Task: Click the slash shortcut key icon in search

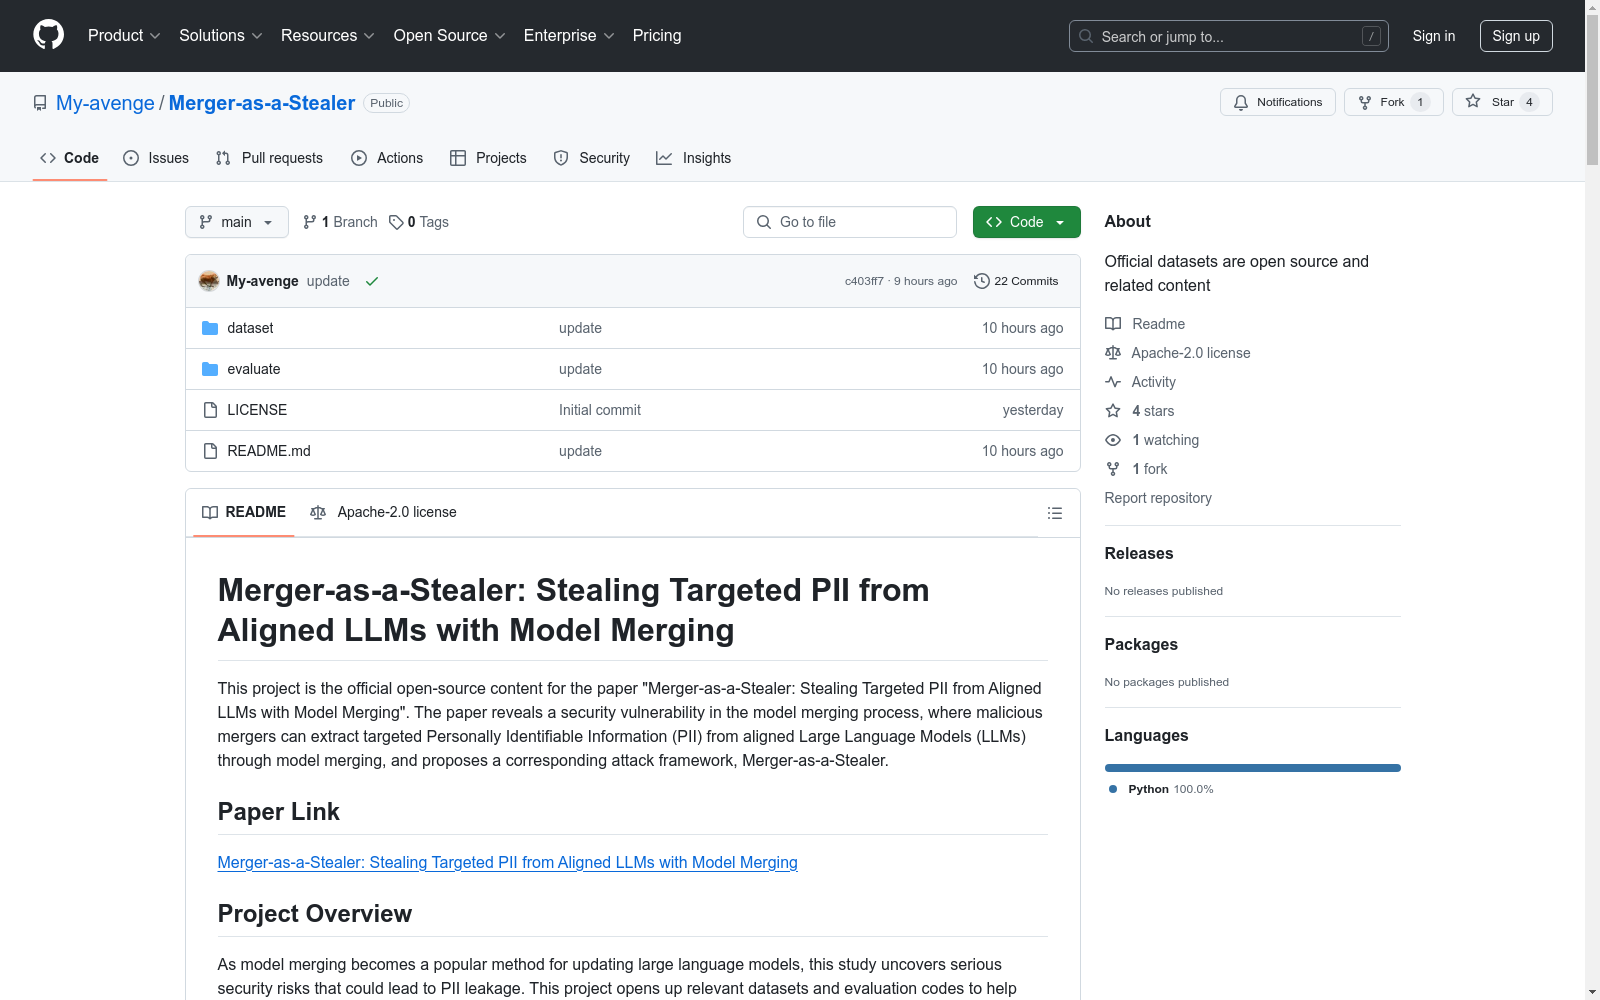Action: 1371,36
